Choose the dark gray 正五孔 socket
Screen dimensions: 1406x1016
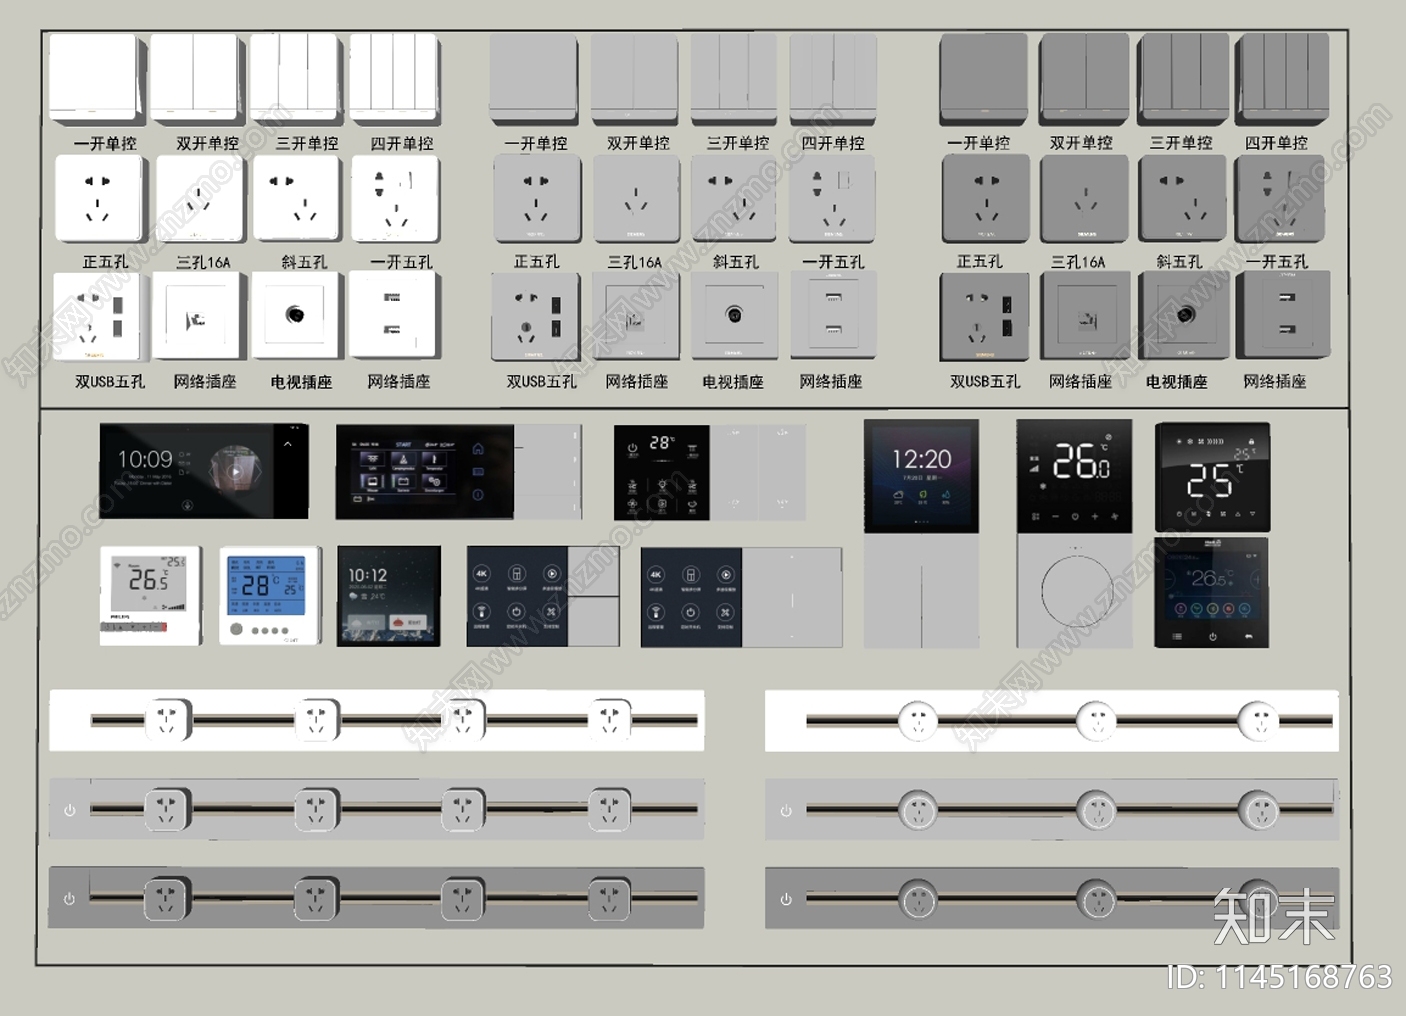pos(986,199)
